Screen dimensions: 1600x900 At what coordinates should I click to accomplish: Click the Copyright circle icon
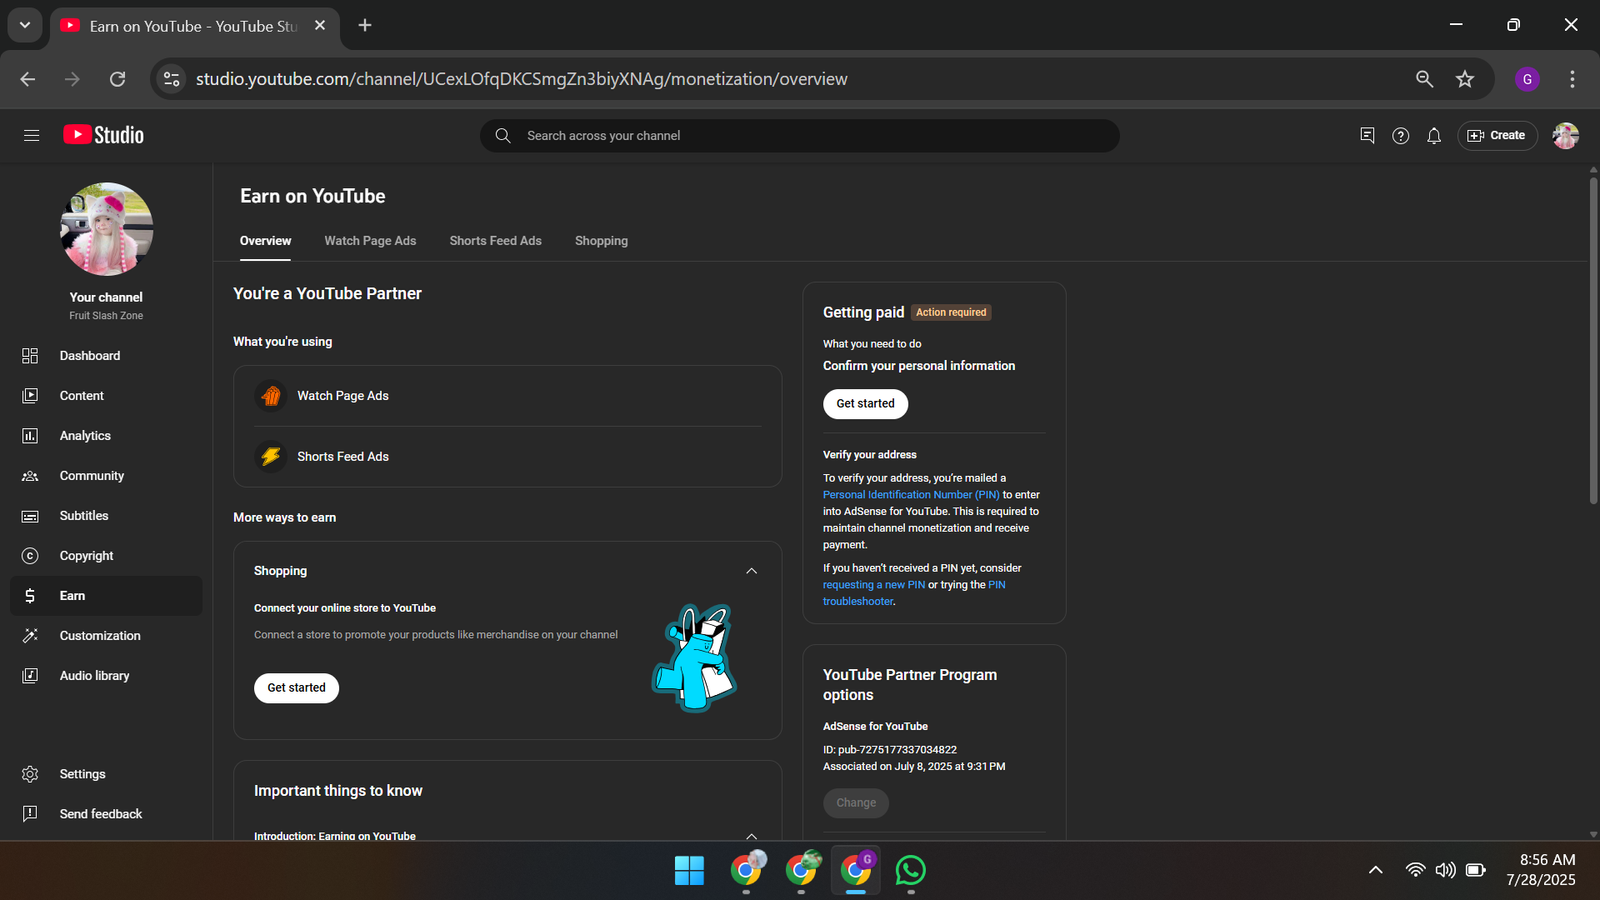30,556
